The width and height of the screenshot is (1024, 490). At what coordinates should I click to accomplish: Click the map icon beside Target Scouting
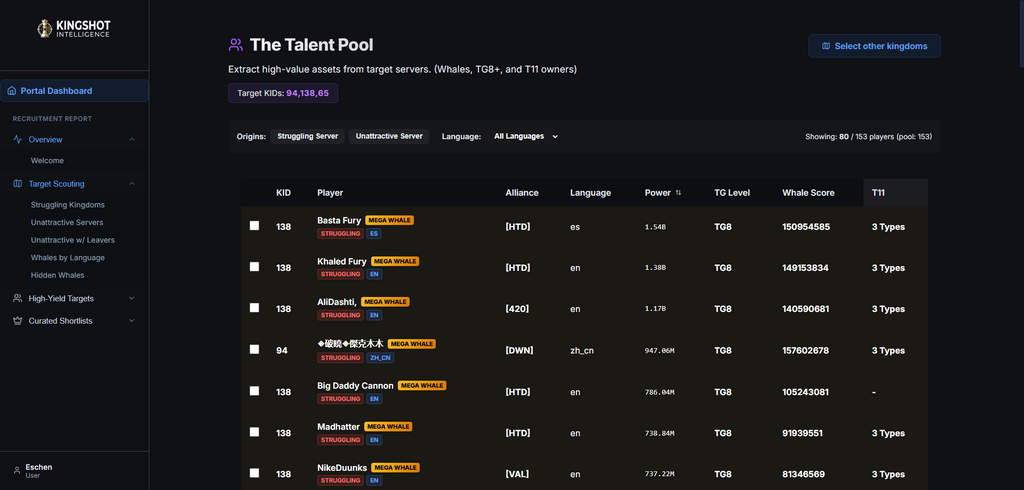point(18,184)
